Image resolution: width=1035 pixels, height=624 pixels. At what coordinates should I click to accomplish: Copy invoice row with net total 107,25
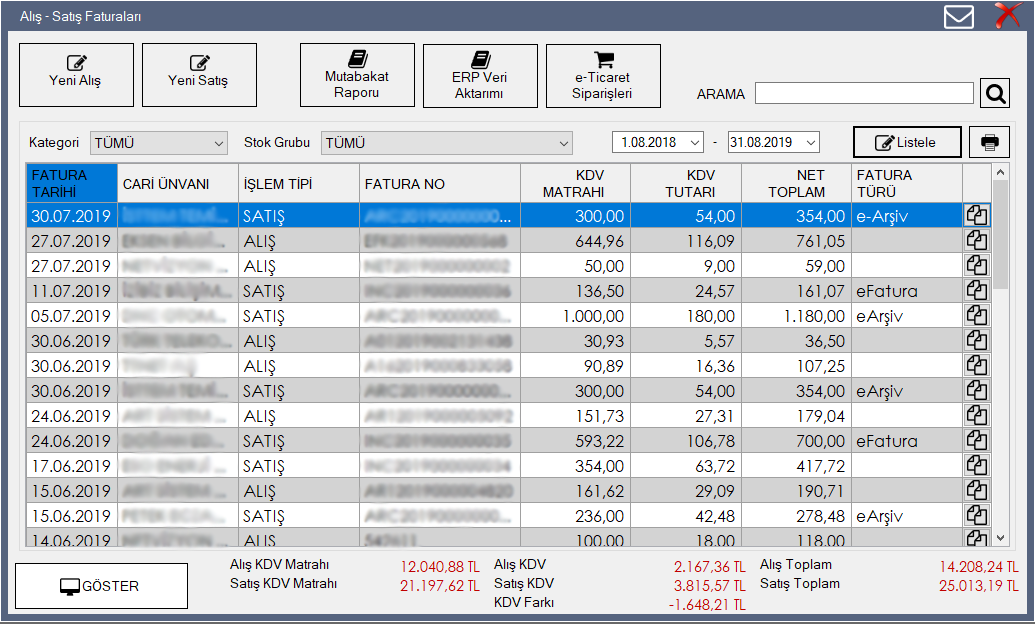pyautogui.click(x=977, y=366)
